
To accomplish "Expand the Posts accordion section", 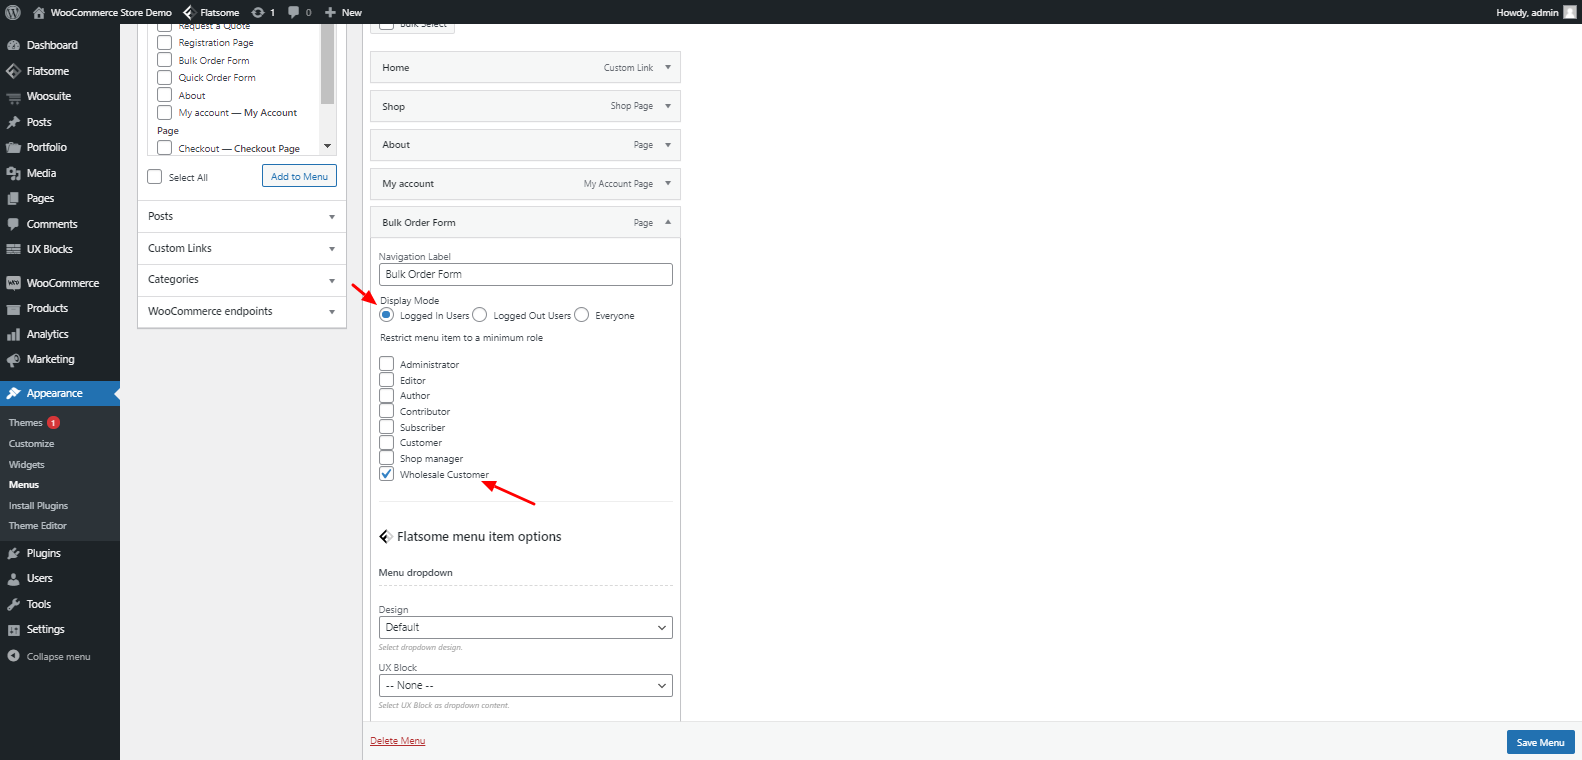I will [x=242, y=216].
